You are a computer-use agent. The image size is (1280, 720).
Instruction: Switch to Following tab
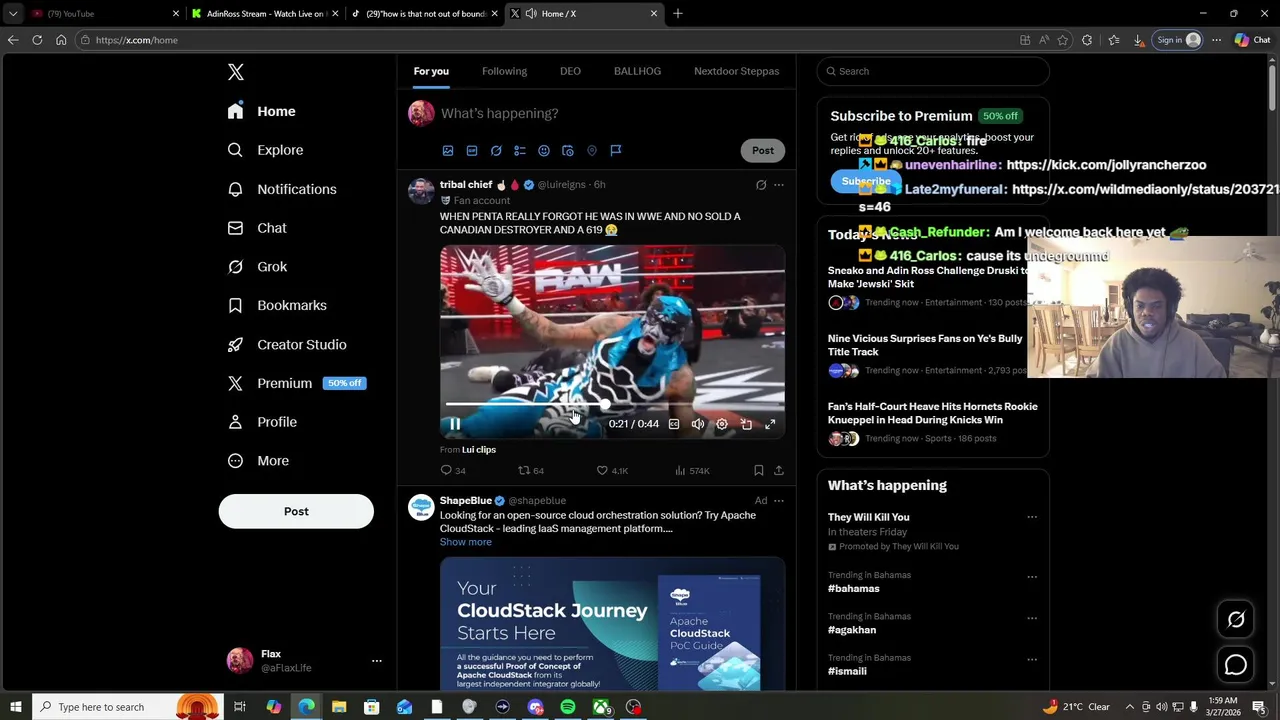click(x=504, y=71)
